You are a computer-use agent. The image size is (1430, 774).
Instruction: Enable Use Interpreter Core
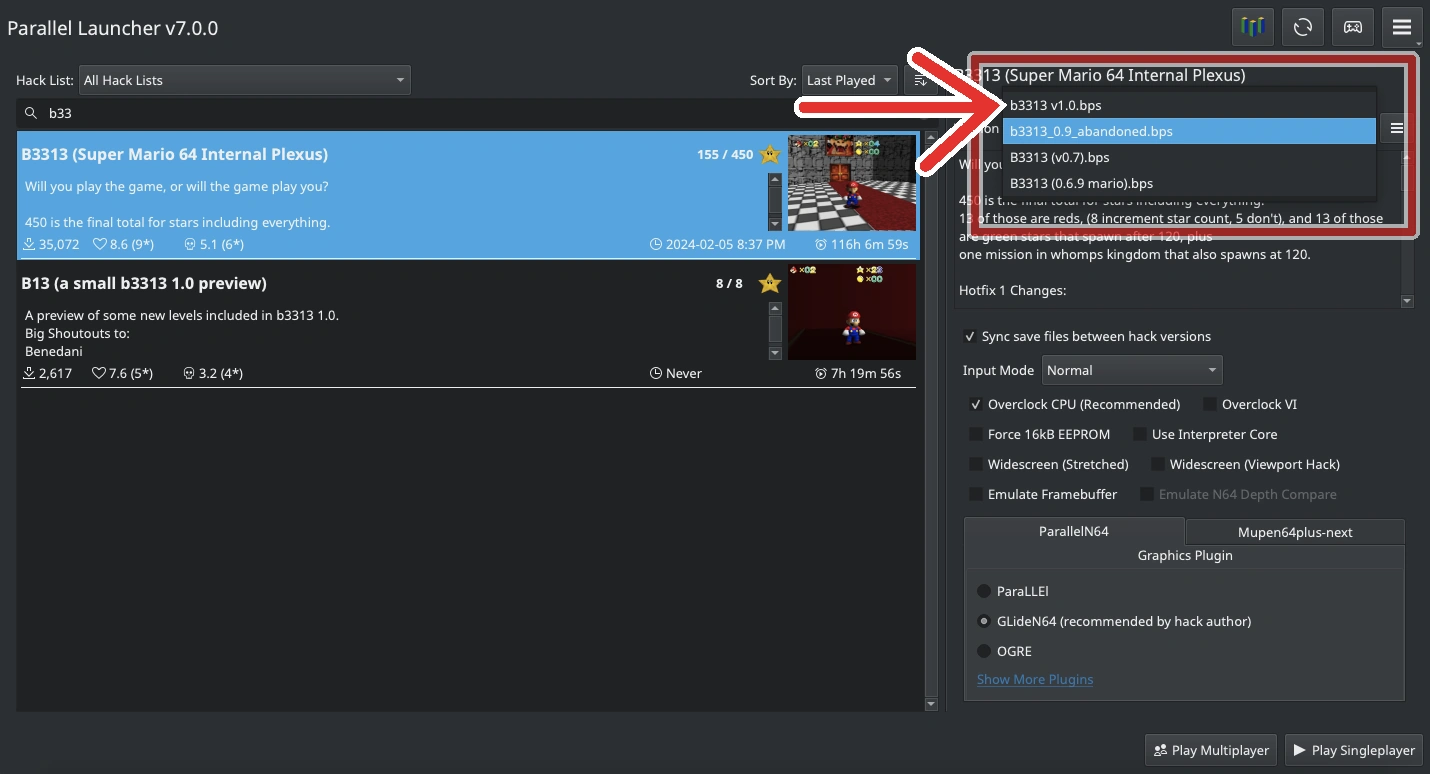click(x=1140, y=434)
